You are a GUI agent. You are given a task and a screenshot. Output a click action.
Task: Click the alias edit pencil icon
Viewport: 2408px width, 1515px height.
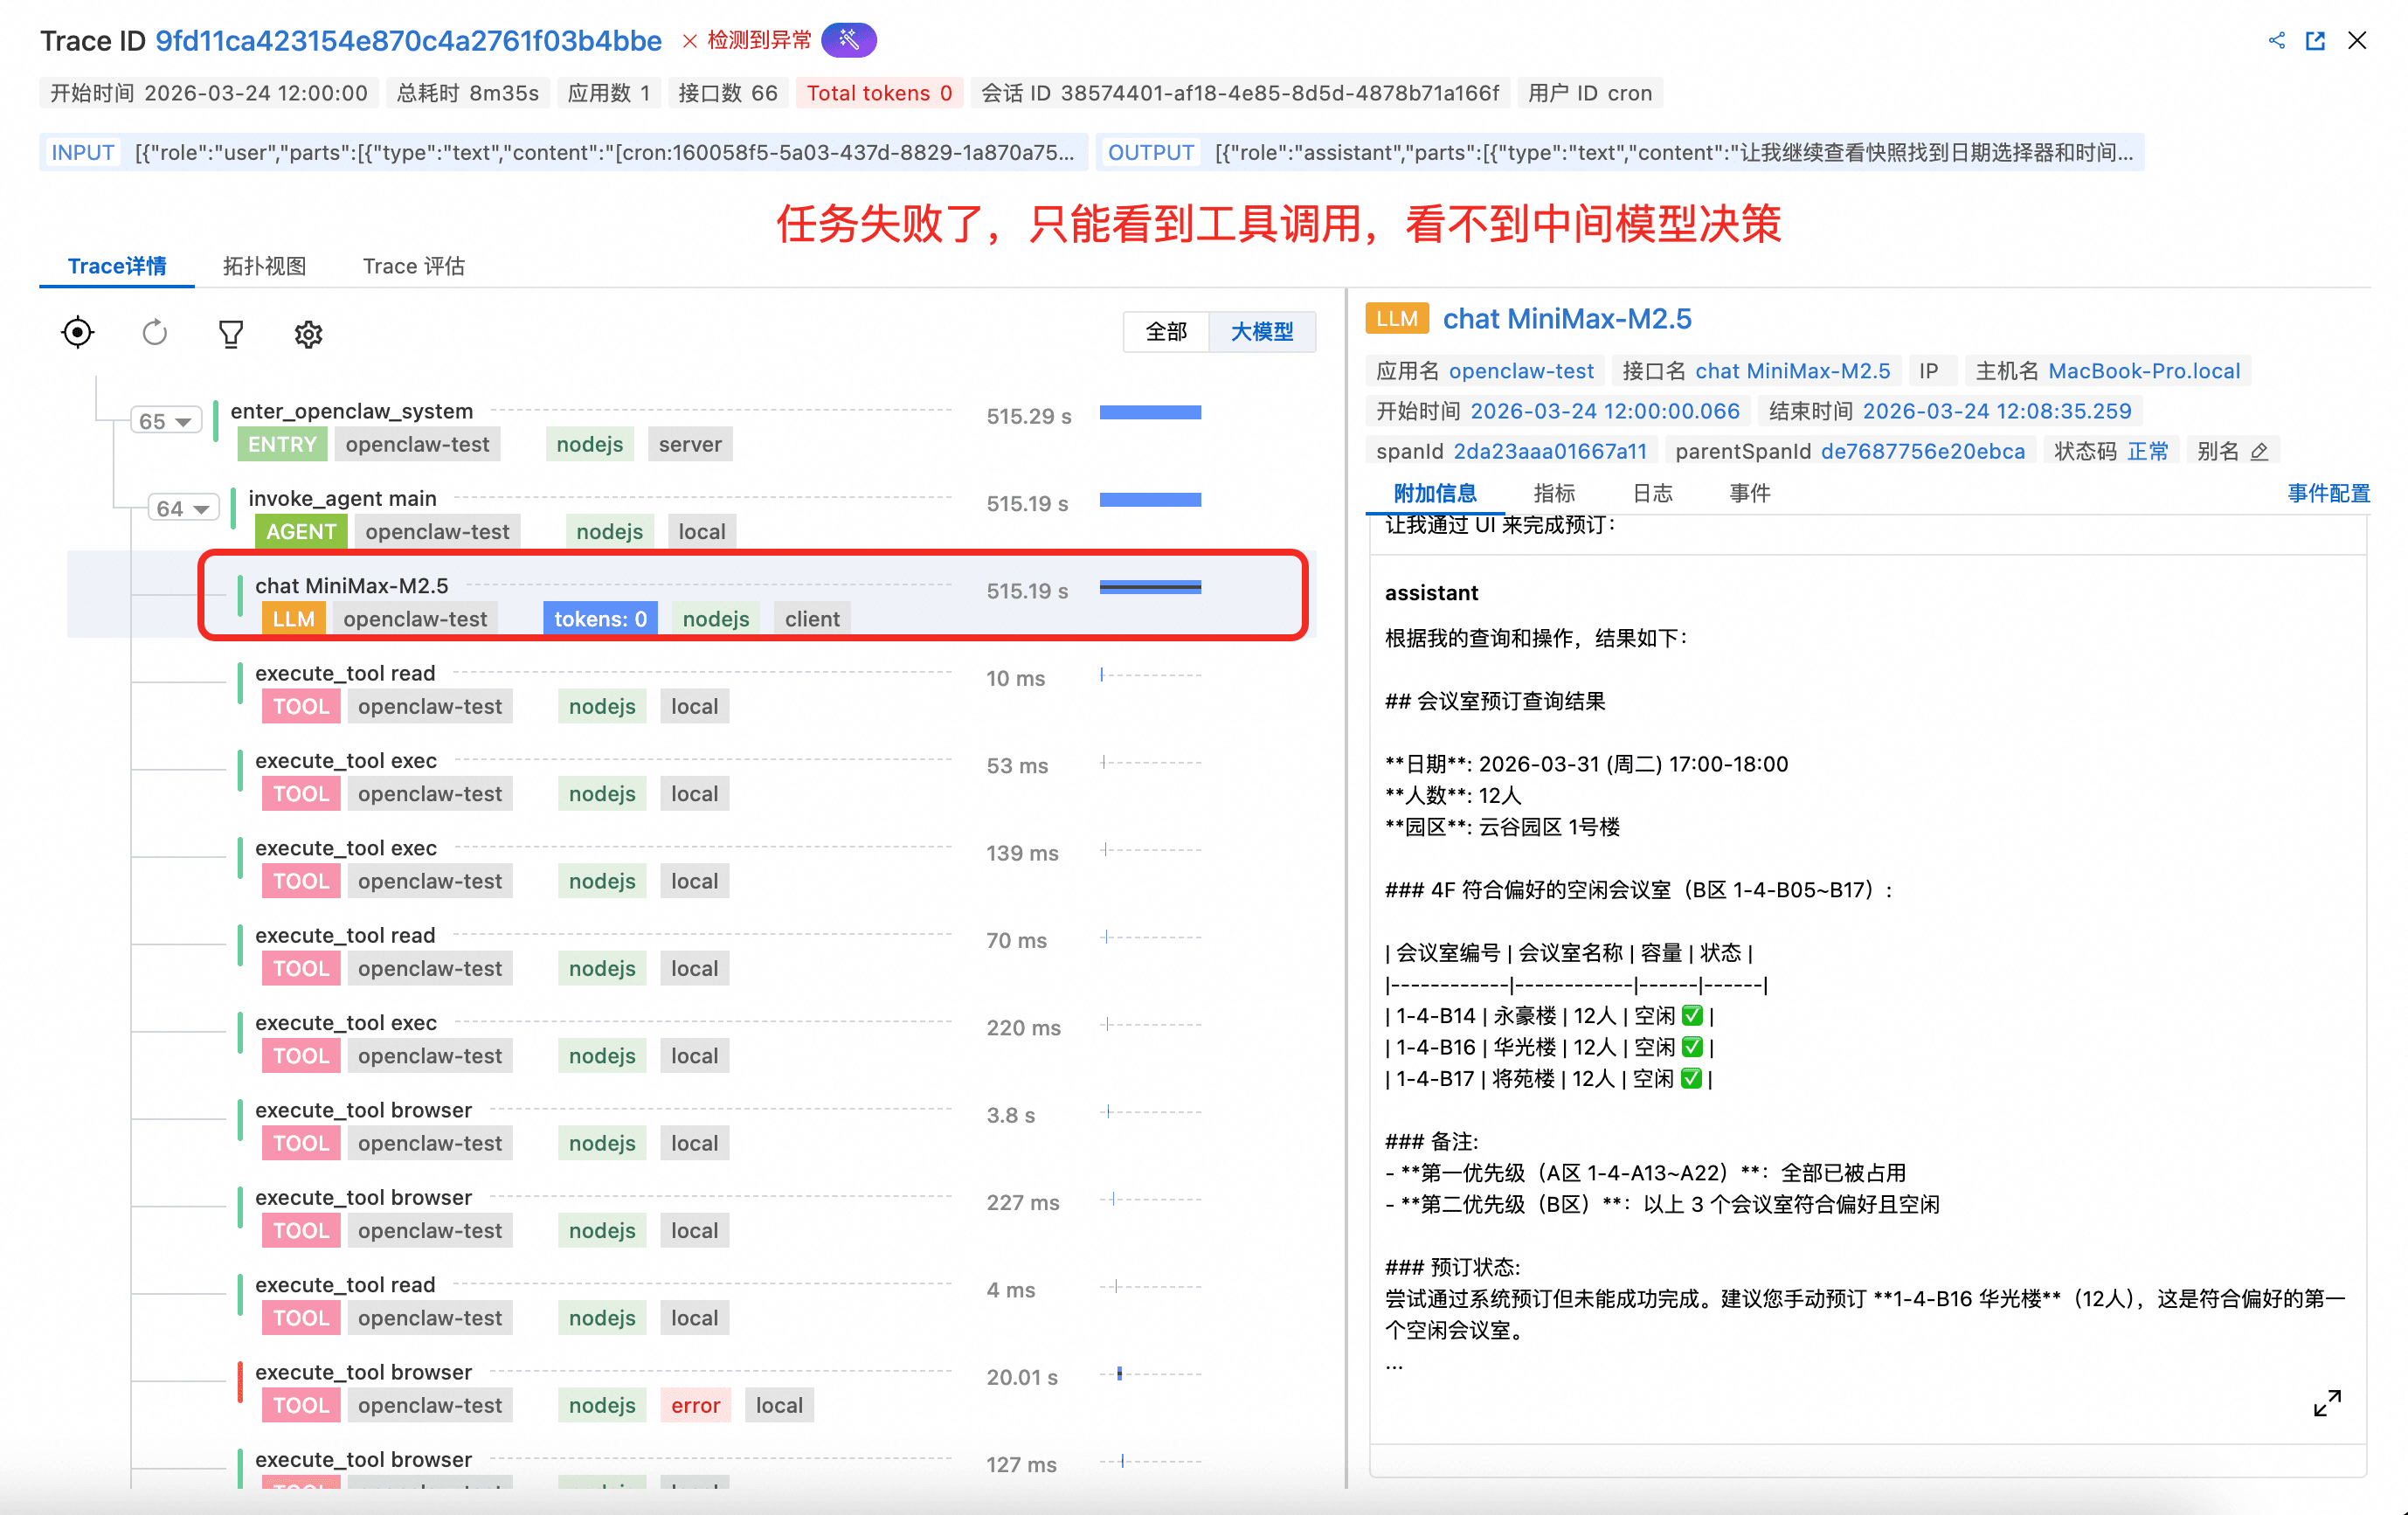pyautogui.click(x=2259, y=452)
